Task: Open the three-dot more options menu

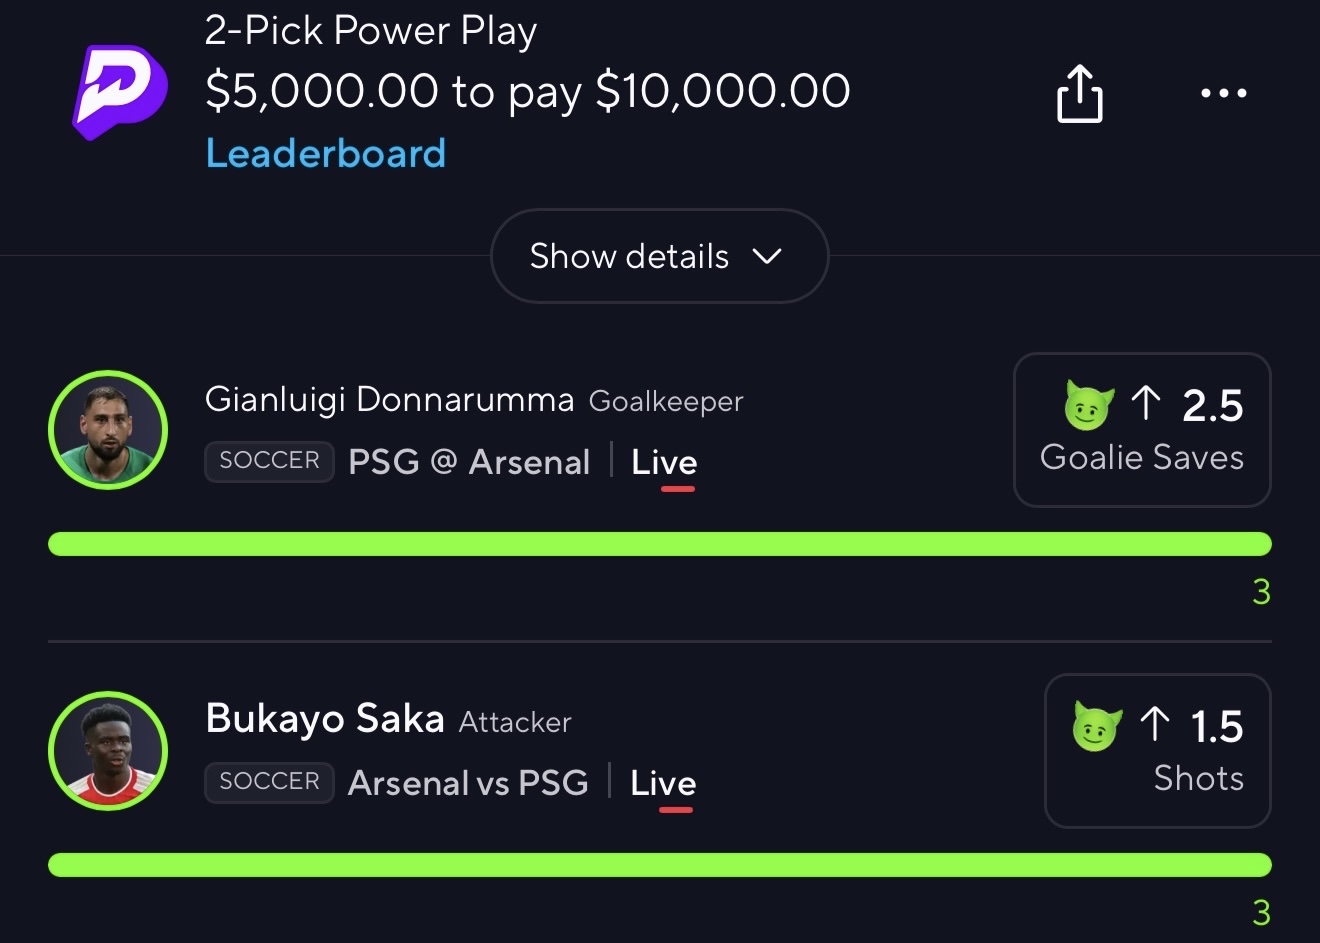Action: coord(1223,93)
